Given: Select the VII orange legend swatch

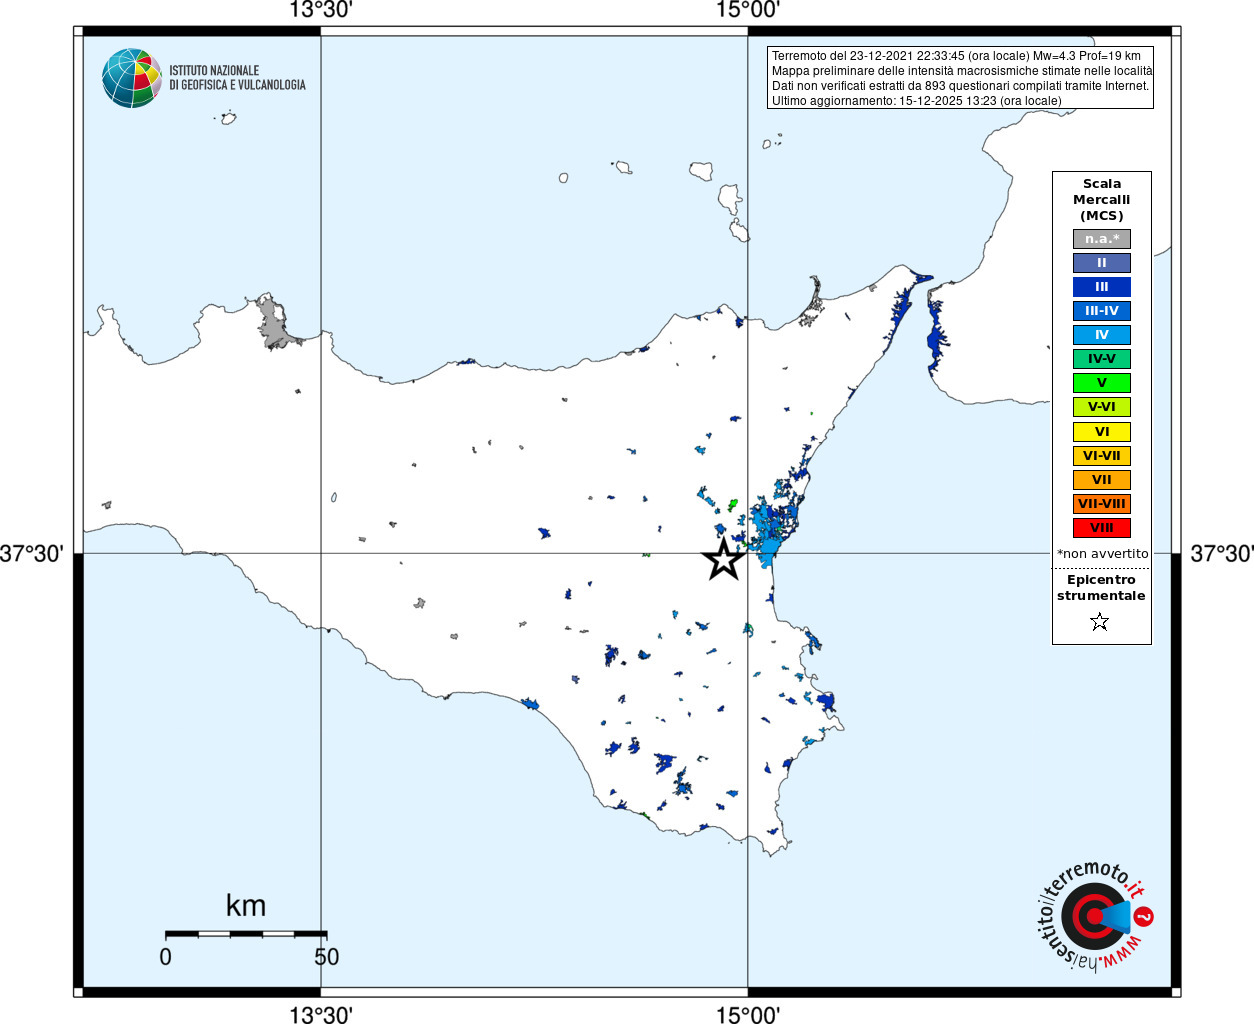Looking at the screenshot, I should 1102,480.
